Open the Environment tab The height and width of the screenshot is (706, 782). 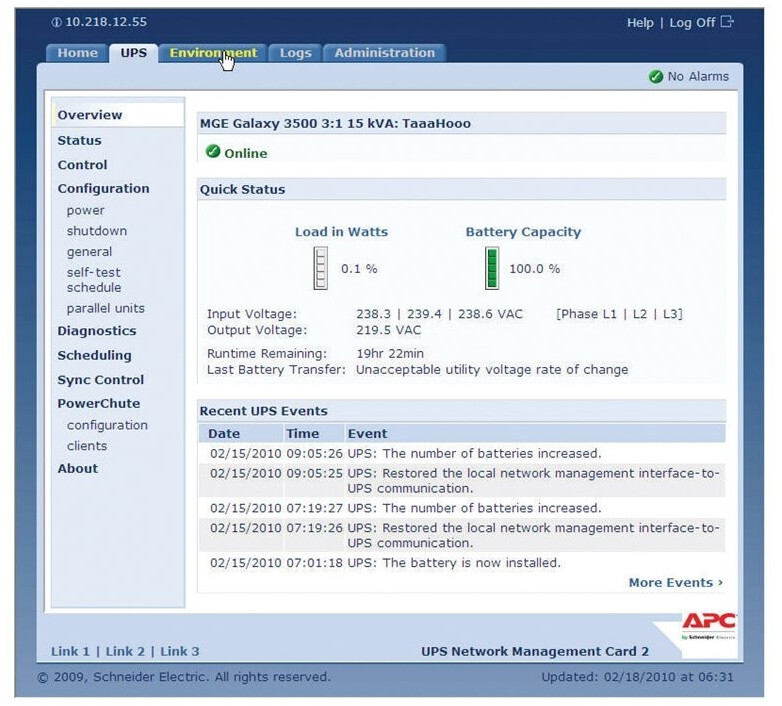tap(213, 53)
